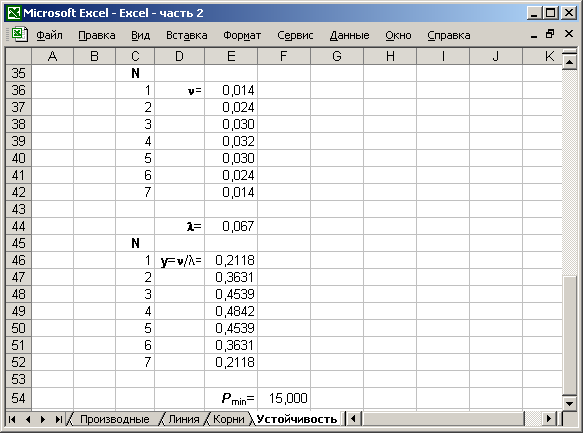
Task: Go to first sheet tab arrow
Action: coord(12,420)
